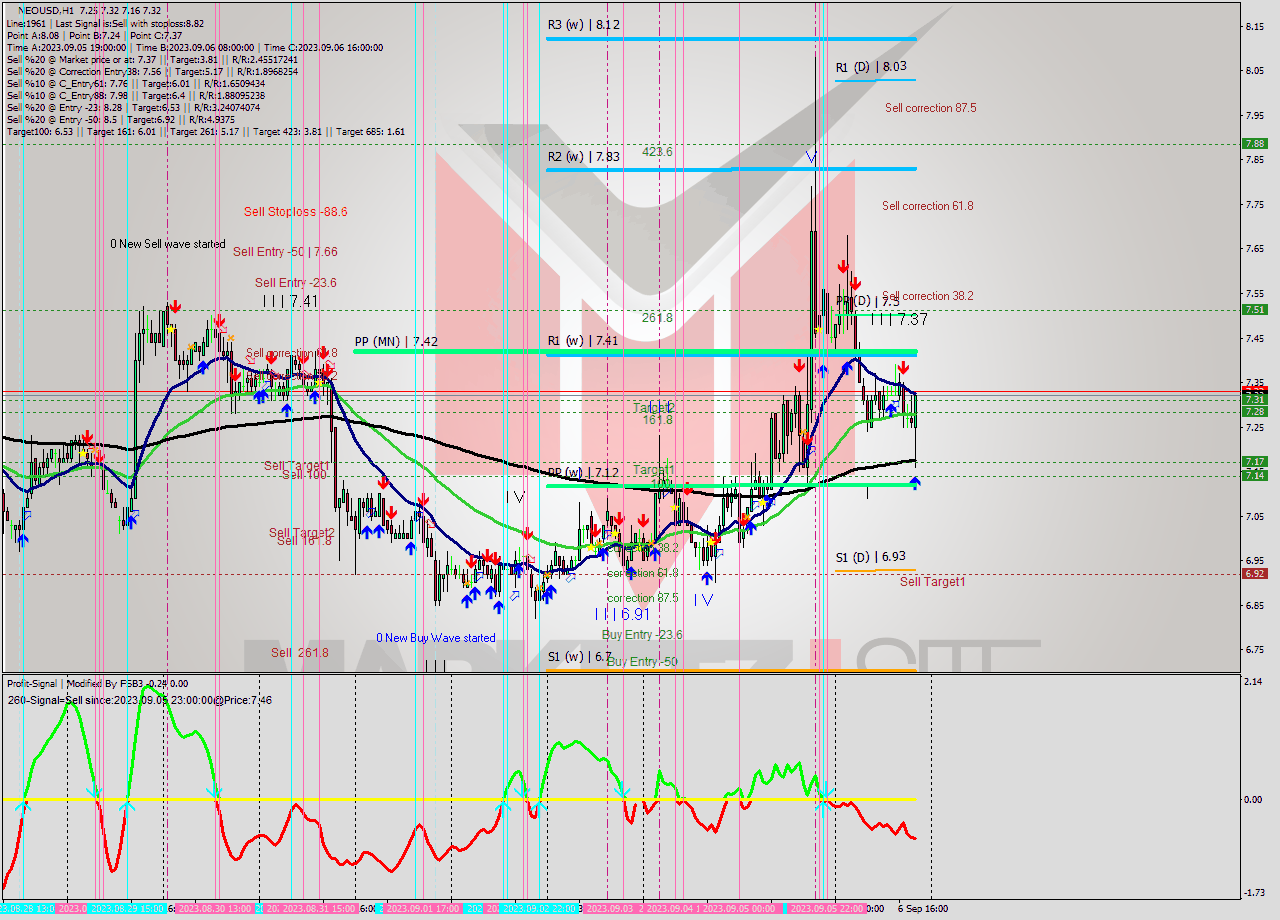Image resolution: width=1280 pixels, height=920 pixels.
Task: Click the '| | | 7.37' wave label
Action: click(x=898, y=320)
